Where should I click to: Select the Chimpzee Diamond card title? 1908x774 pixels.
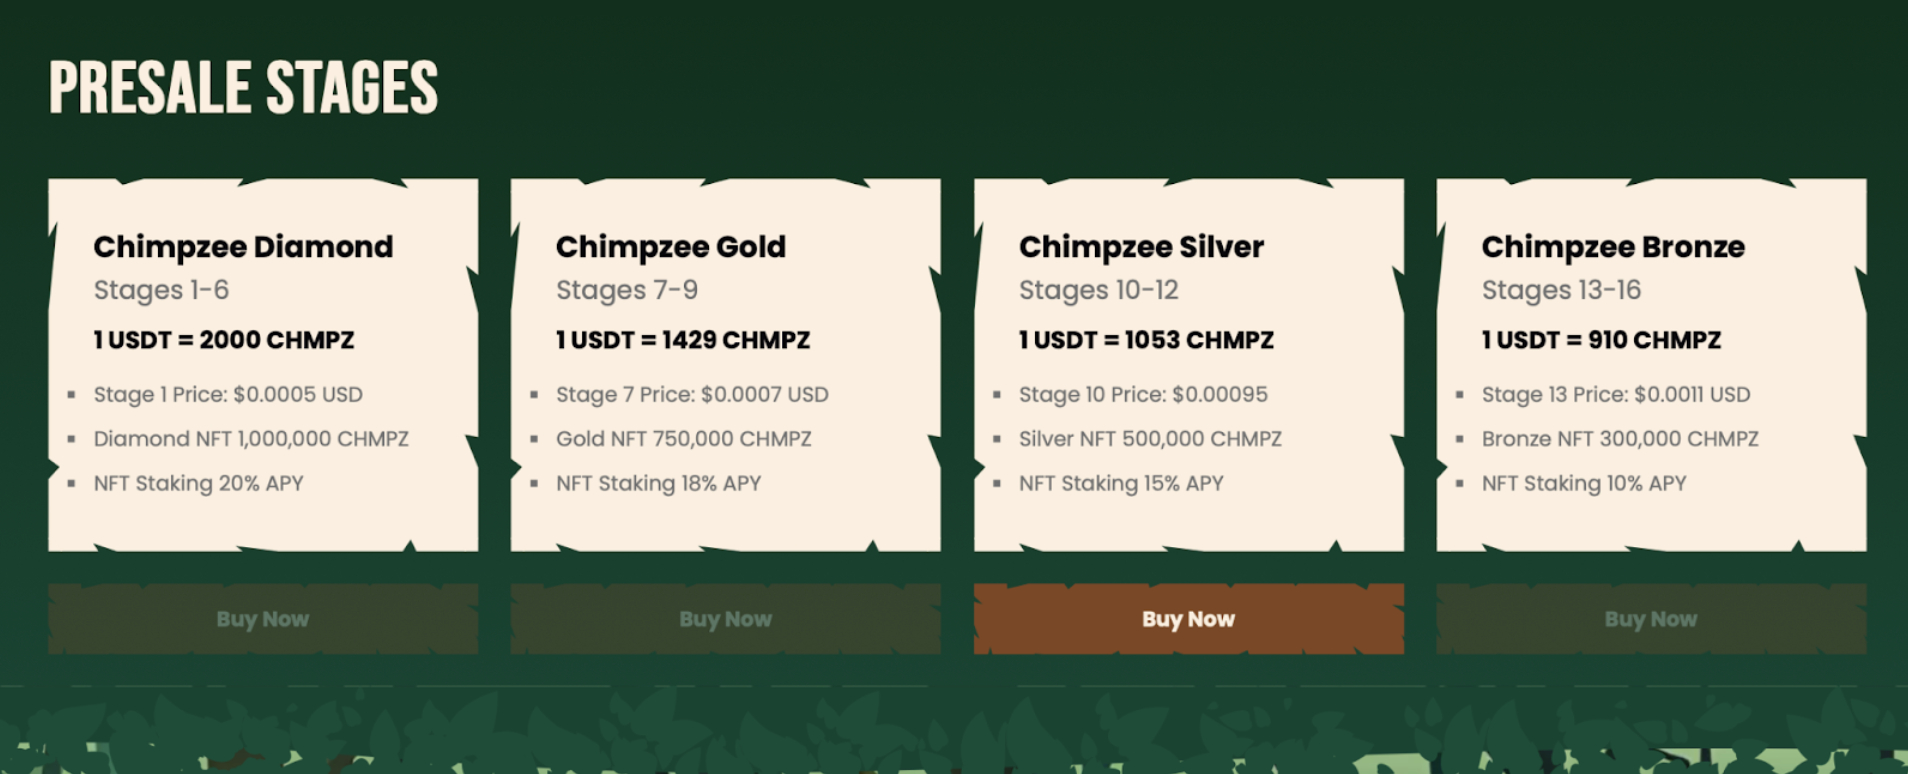[243, 247]
